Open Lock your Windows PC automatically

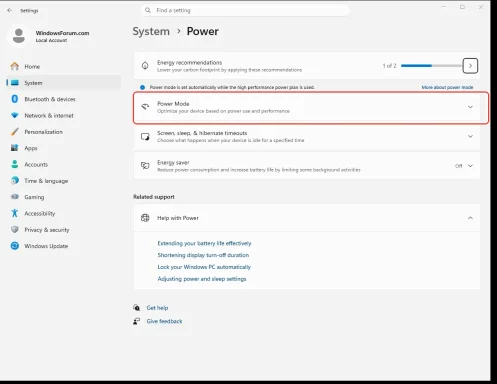(204, 267)
